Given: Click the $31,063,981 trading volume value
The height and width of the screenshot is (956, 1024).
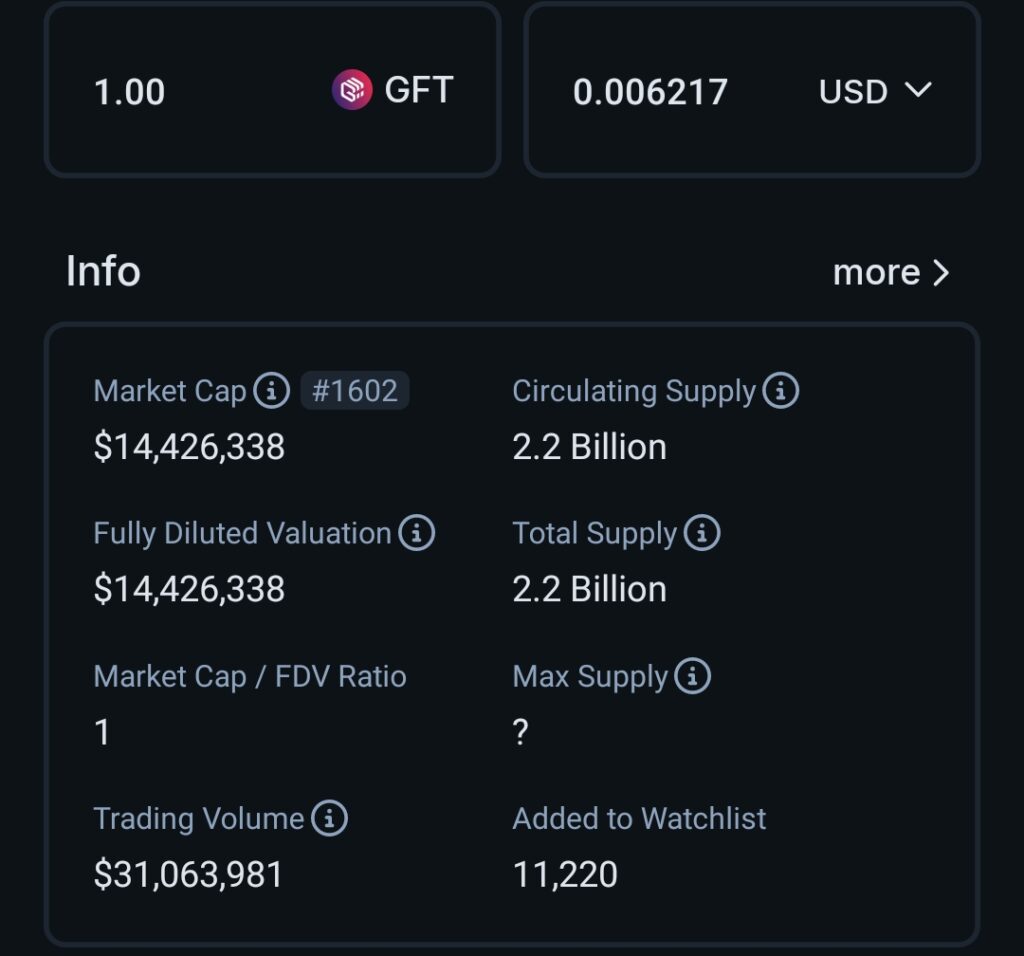Looking at the screenshot, I should pos(188,875).
